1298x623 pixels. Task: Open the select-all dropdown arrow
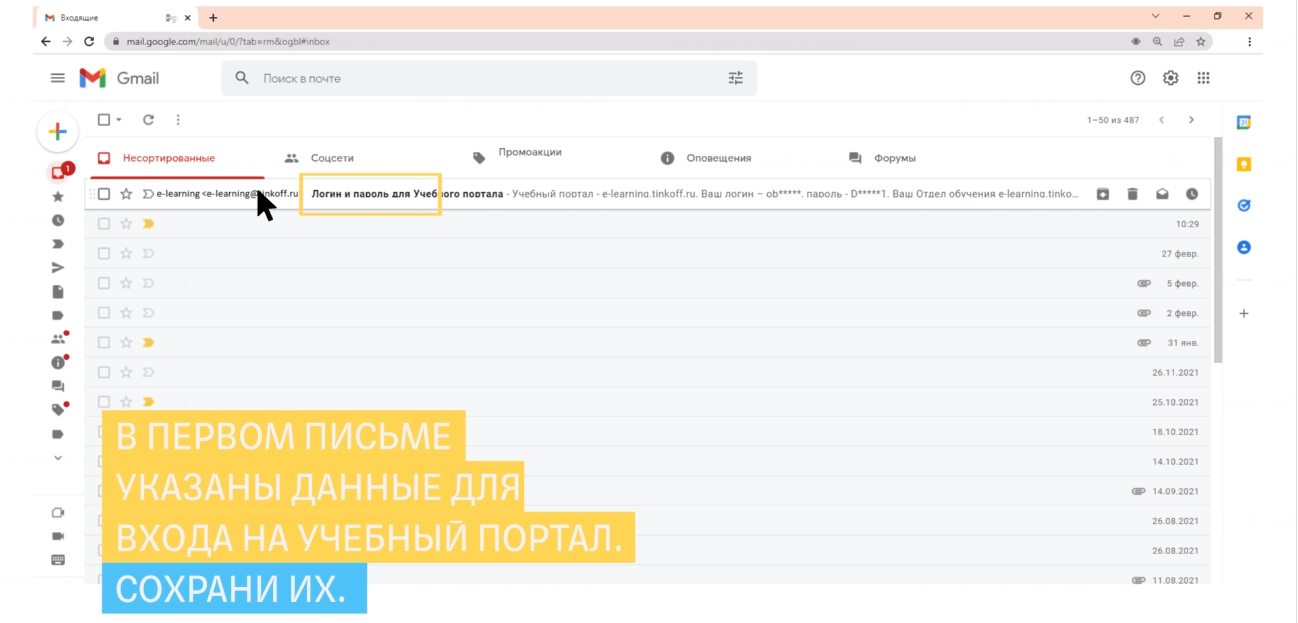click(117, 119)
